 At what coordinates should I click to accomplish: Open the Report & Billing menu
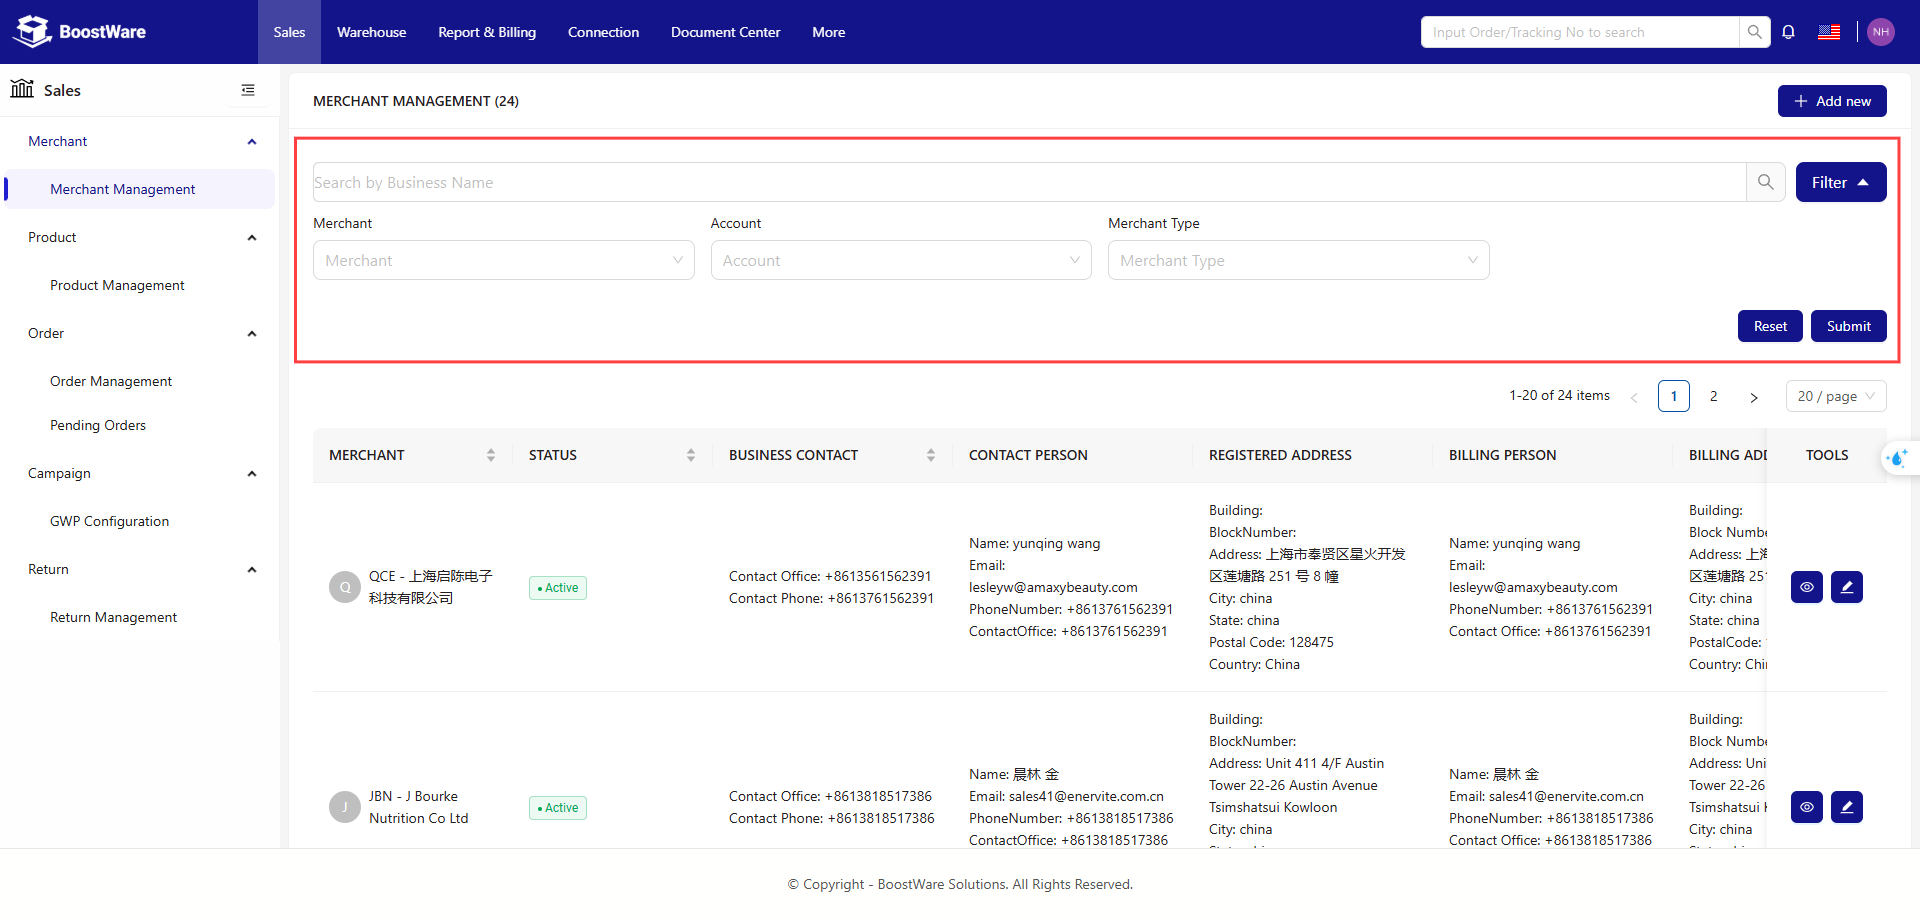point(487,32)
